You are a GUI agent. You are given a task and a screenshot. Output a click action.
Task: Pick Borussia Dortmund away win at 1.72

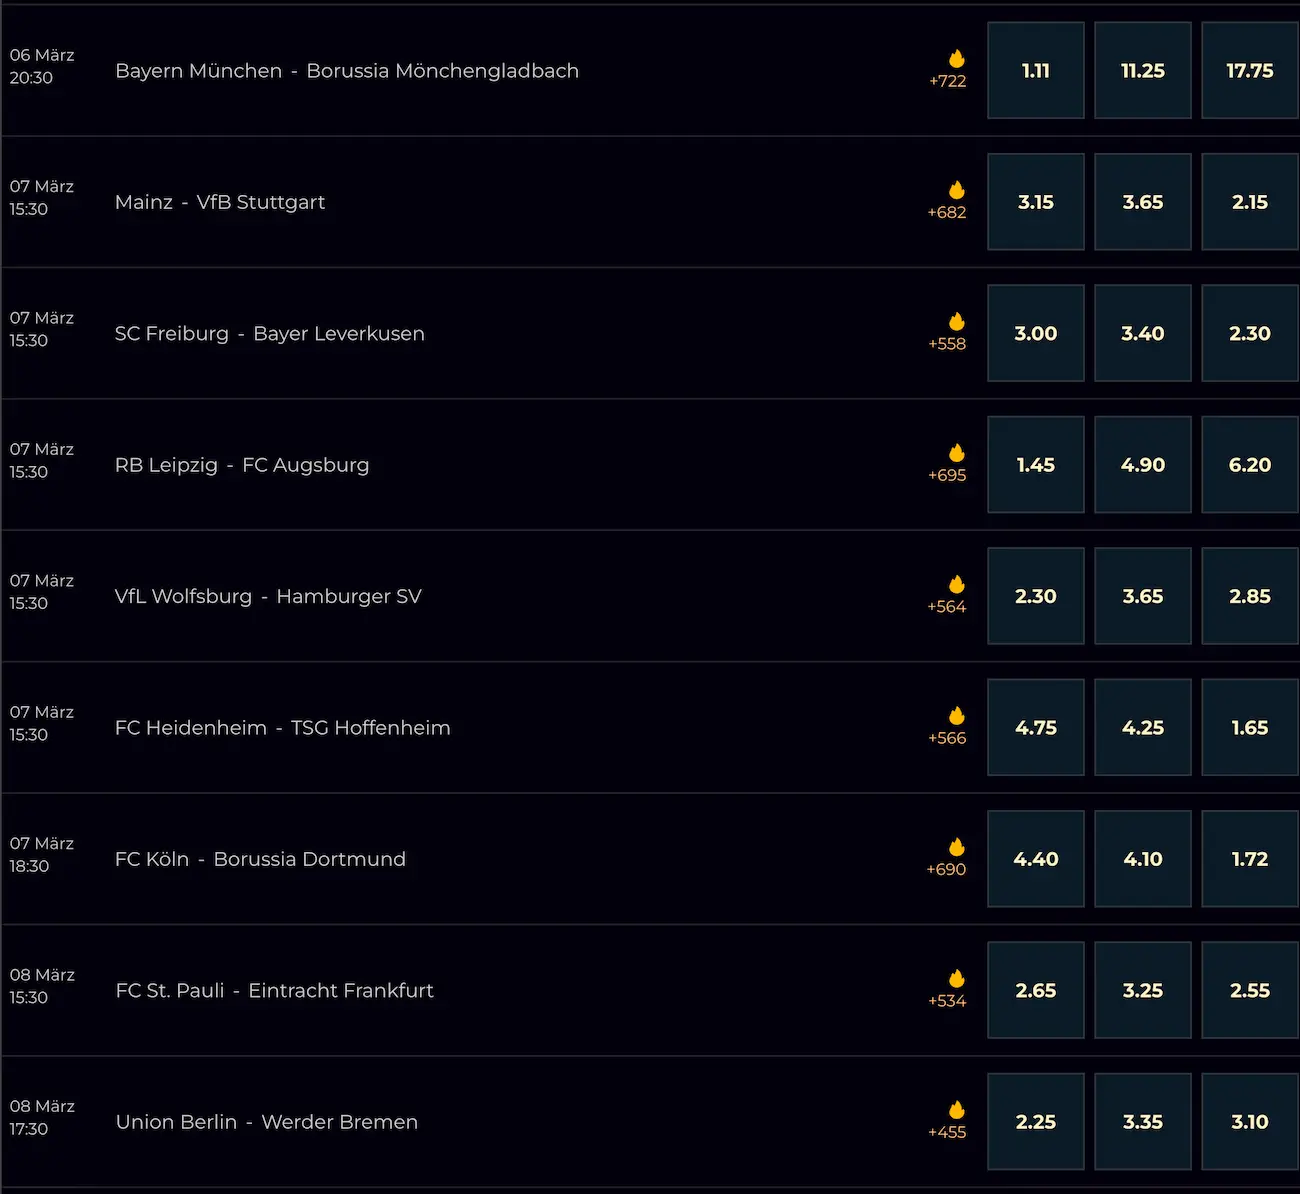tap(1249, 858)
